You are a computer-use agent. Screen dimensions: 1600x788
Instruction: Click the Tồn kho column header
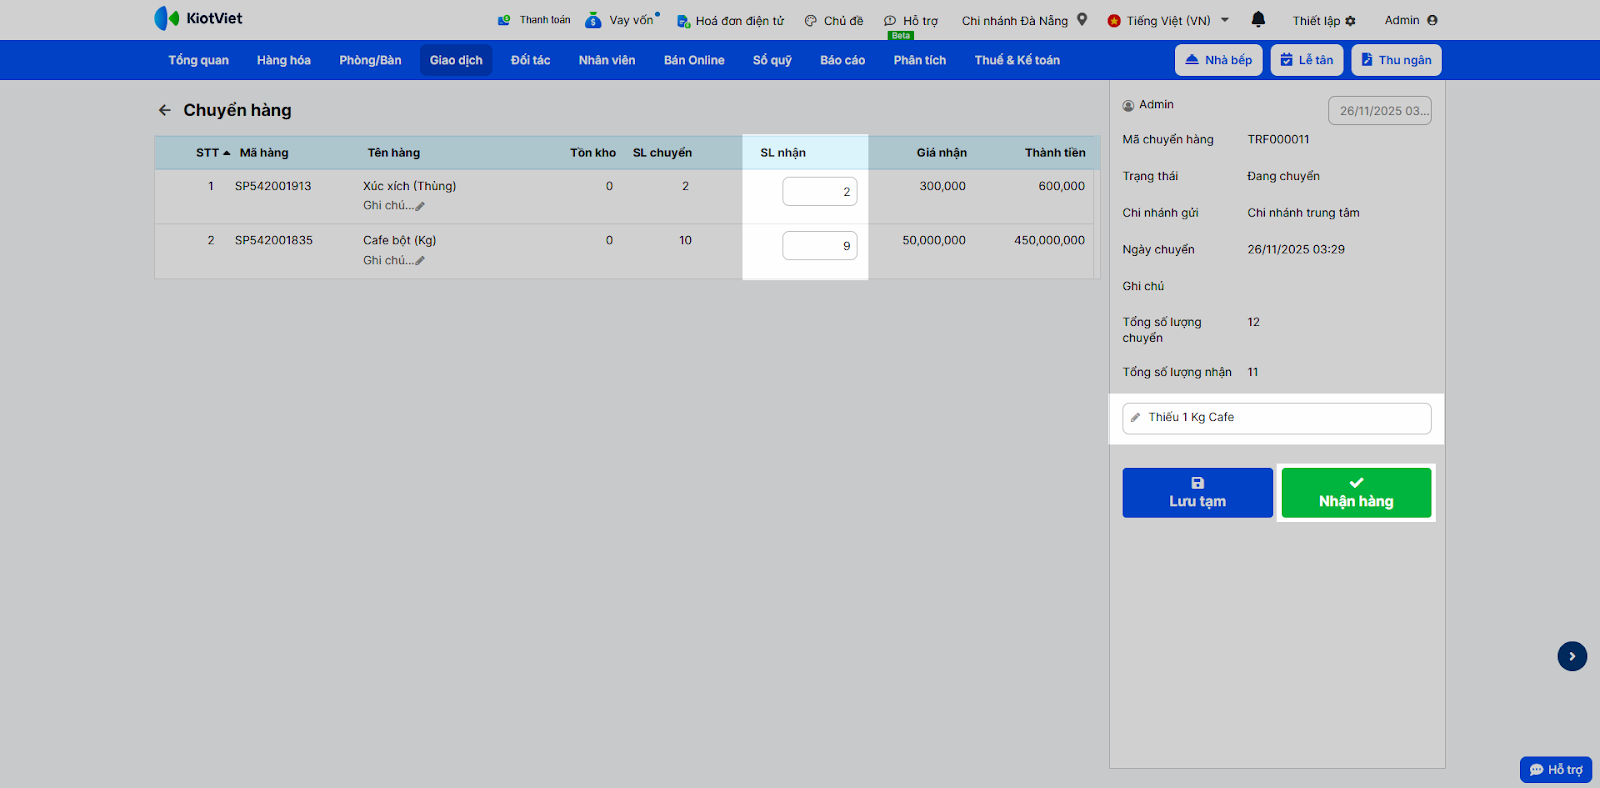coord(593,153)
